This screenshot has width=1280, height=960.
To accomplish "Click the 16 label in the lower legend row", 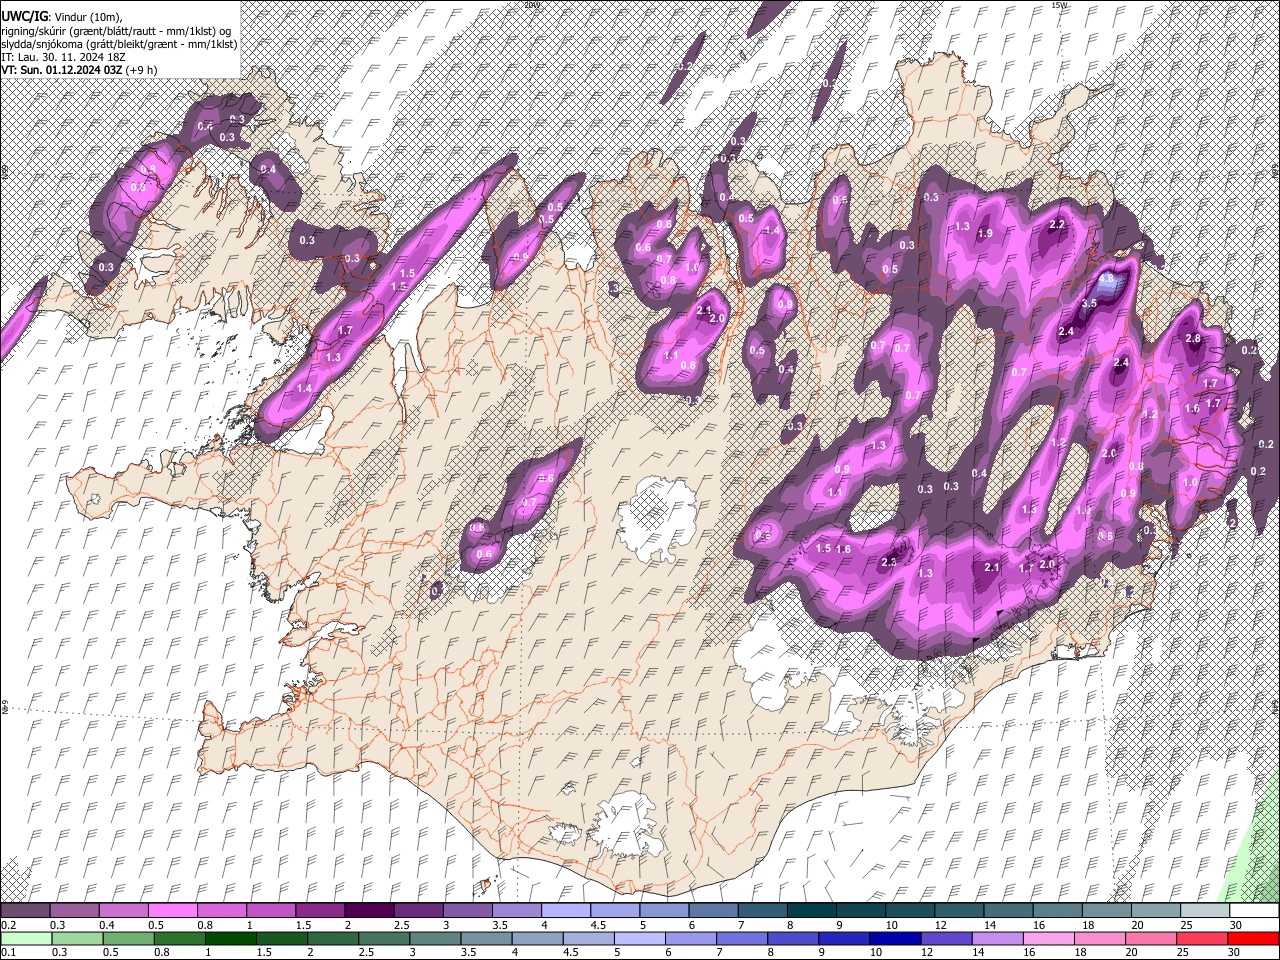I will 1030,952.
